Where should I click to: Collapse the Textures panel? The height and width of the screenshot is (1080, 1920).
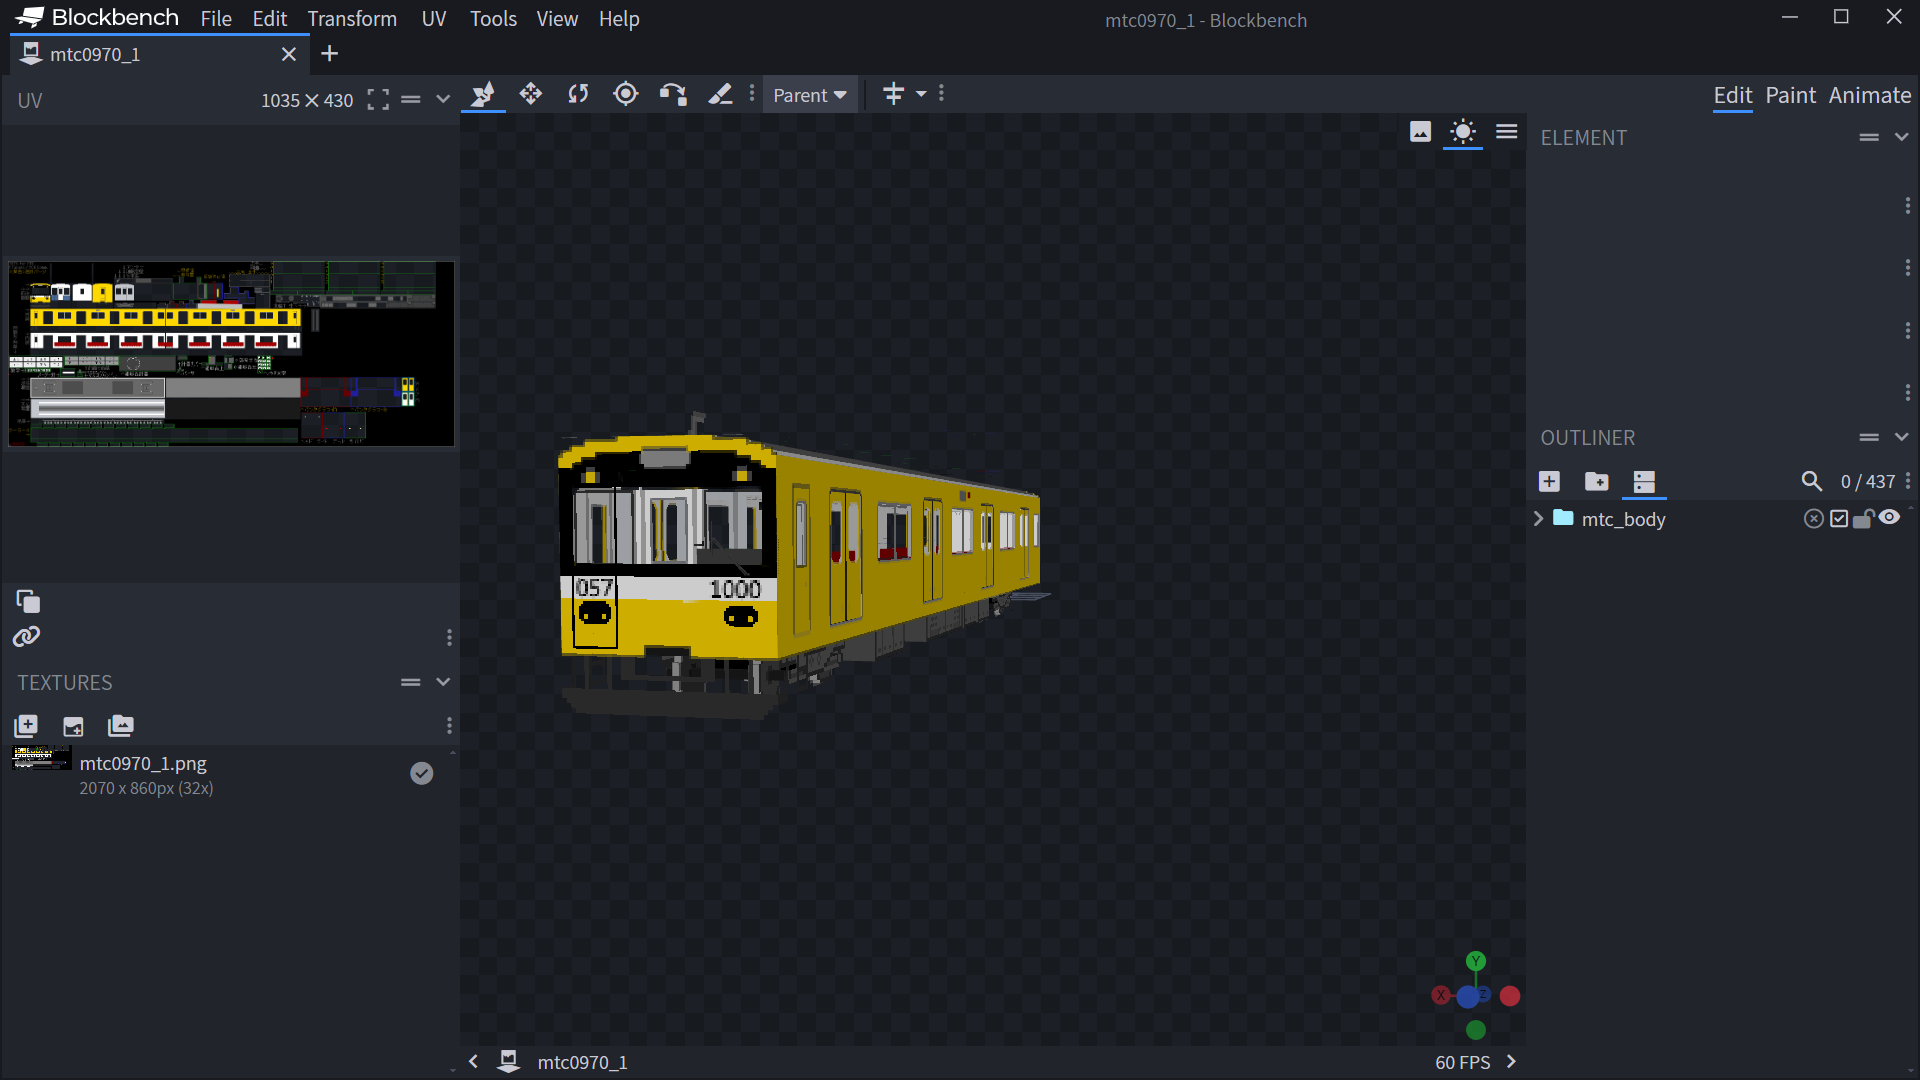[x=443, y=682]
